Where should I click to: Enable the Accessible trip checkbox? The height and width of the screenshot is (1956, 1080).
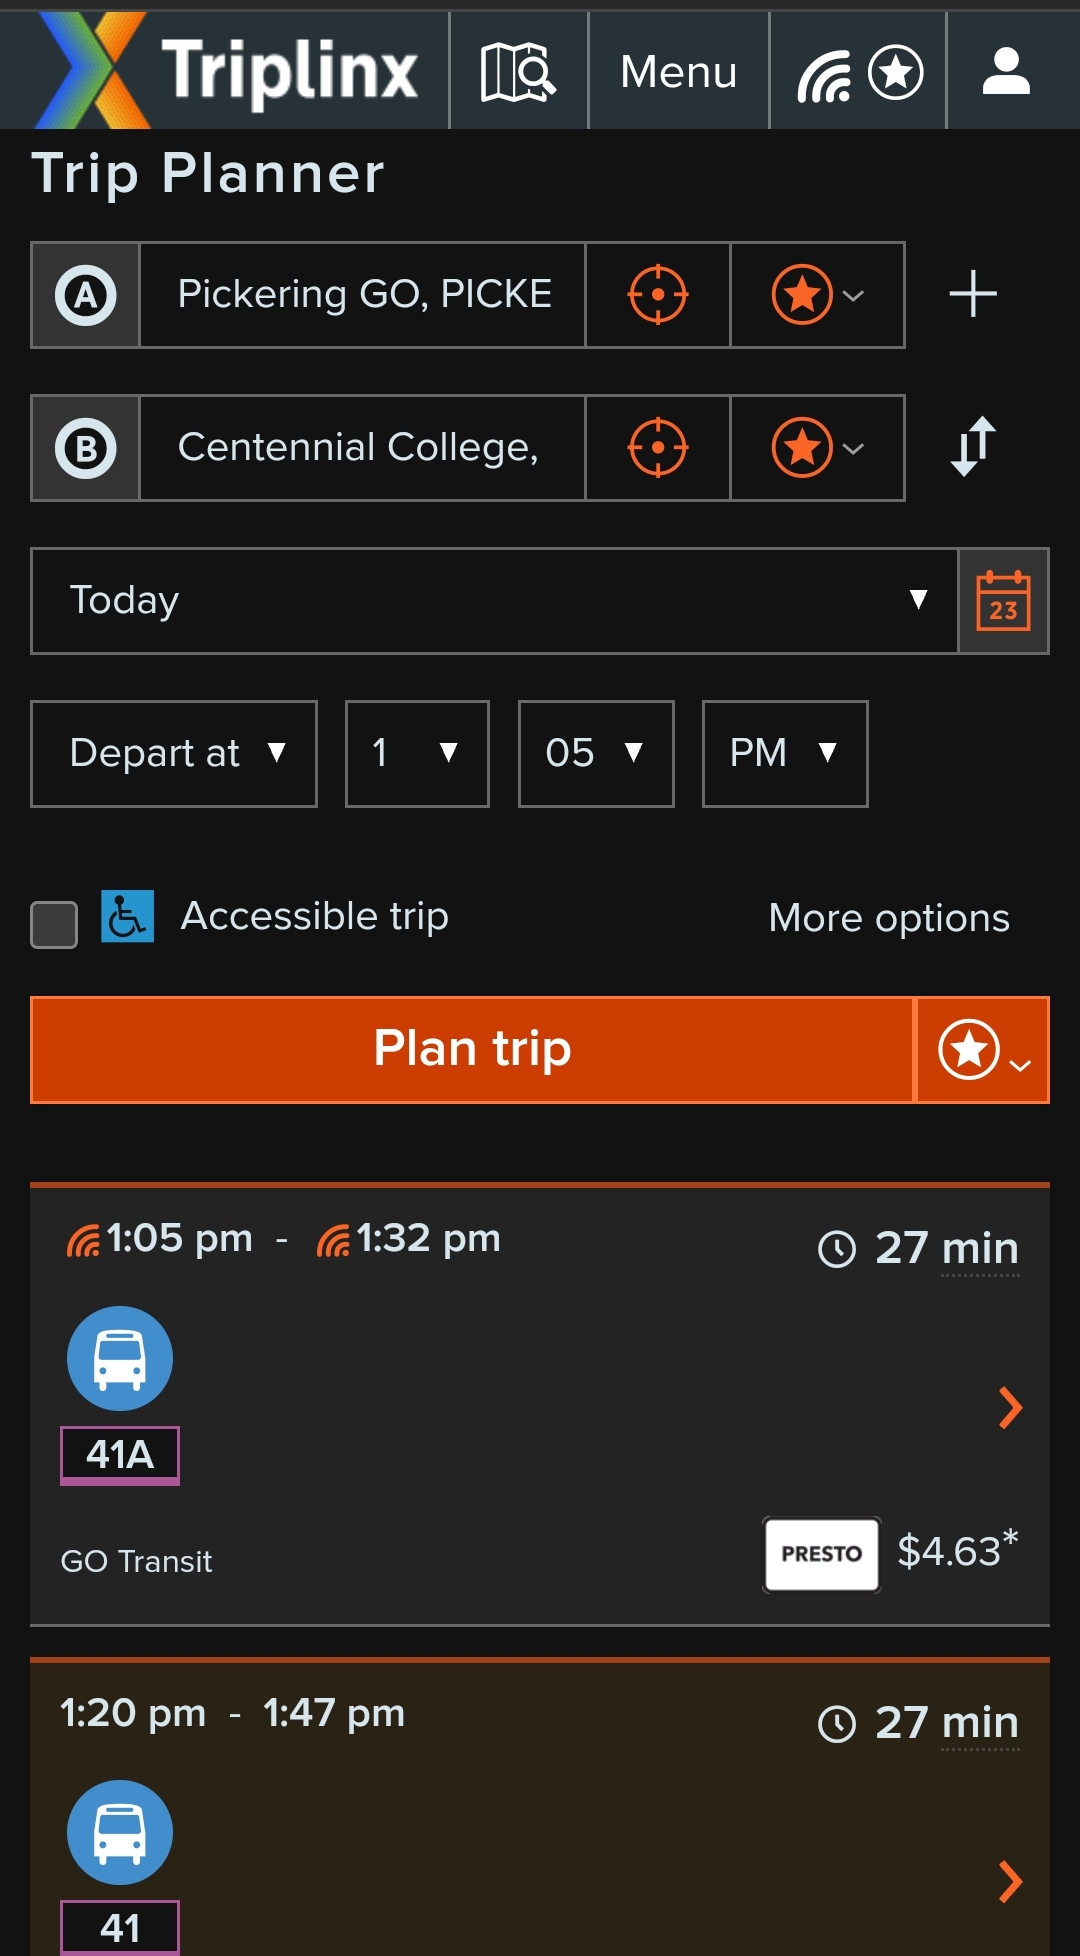(x=54, y=924)
